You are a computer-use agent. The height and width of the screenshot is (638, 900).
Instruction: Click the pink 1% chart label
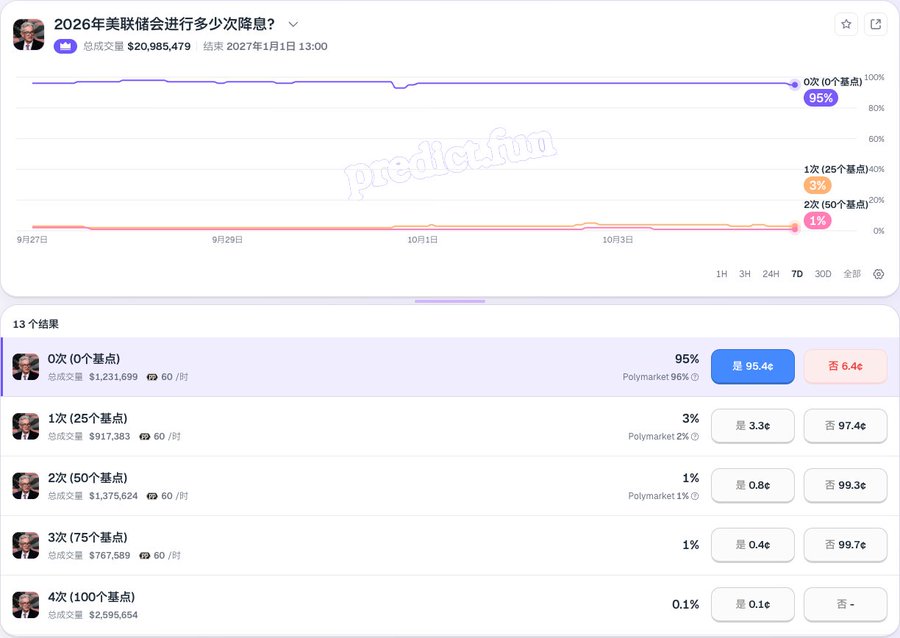pos(817,220)
